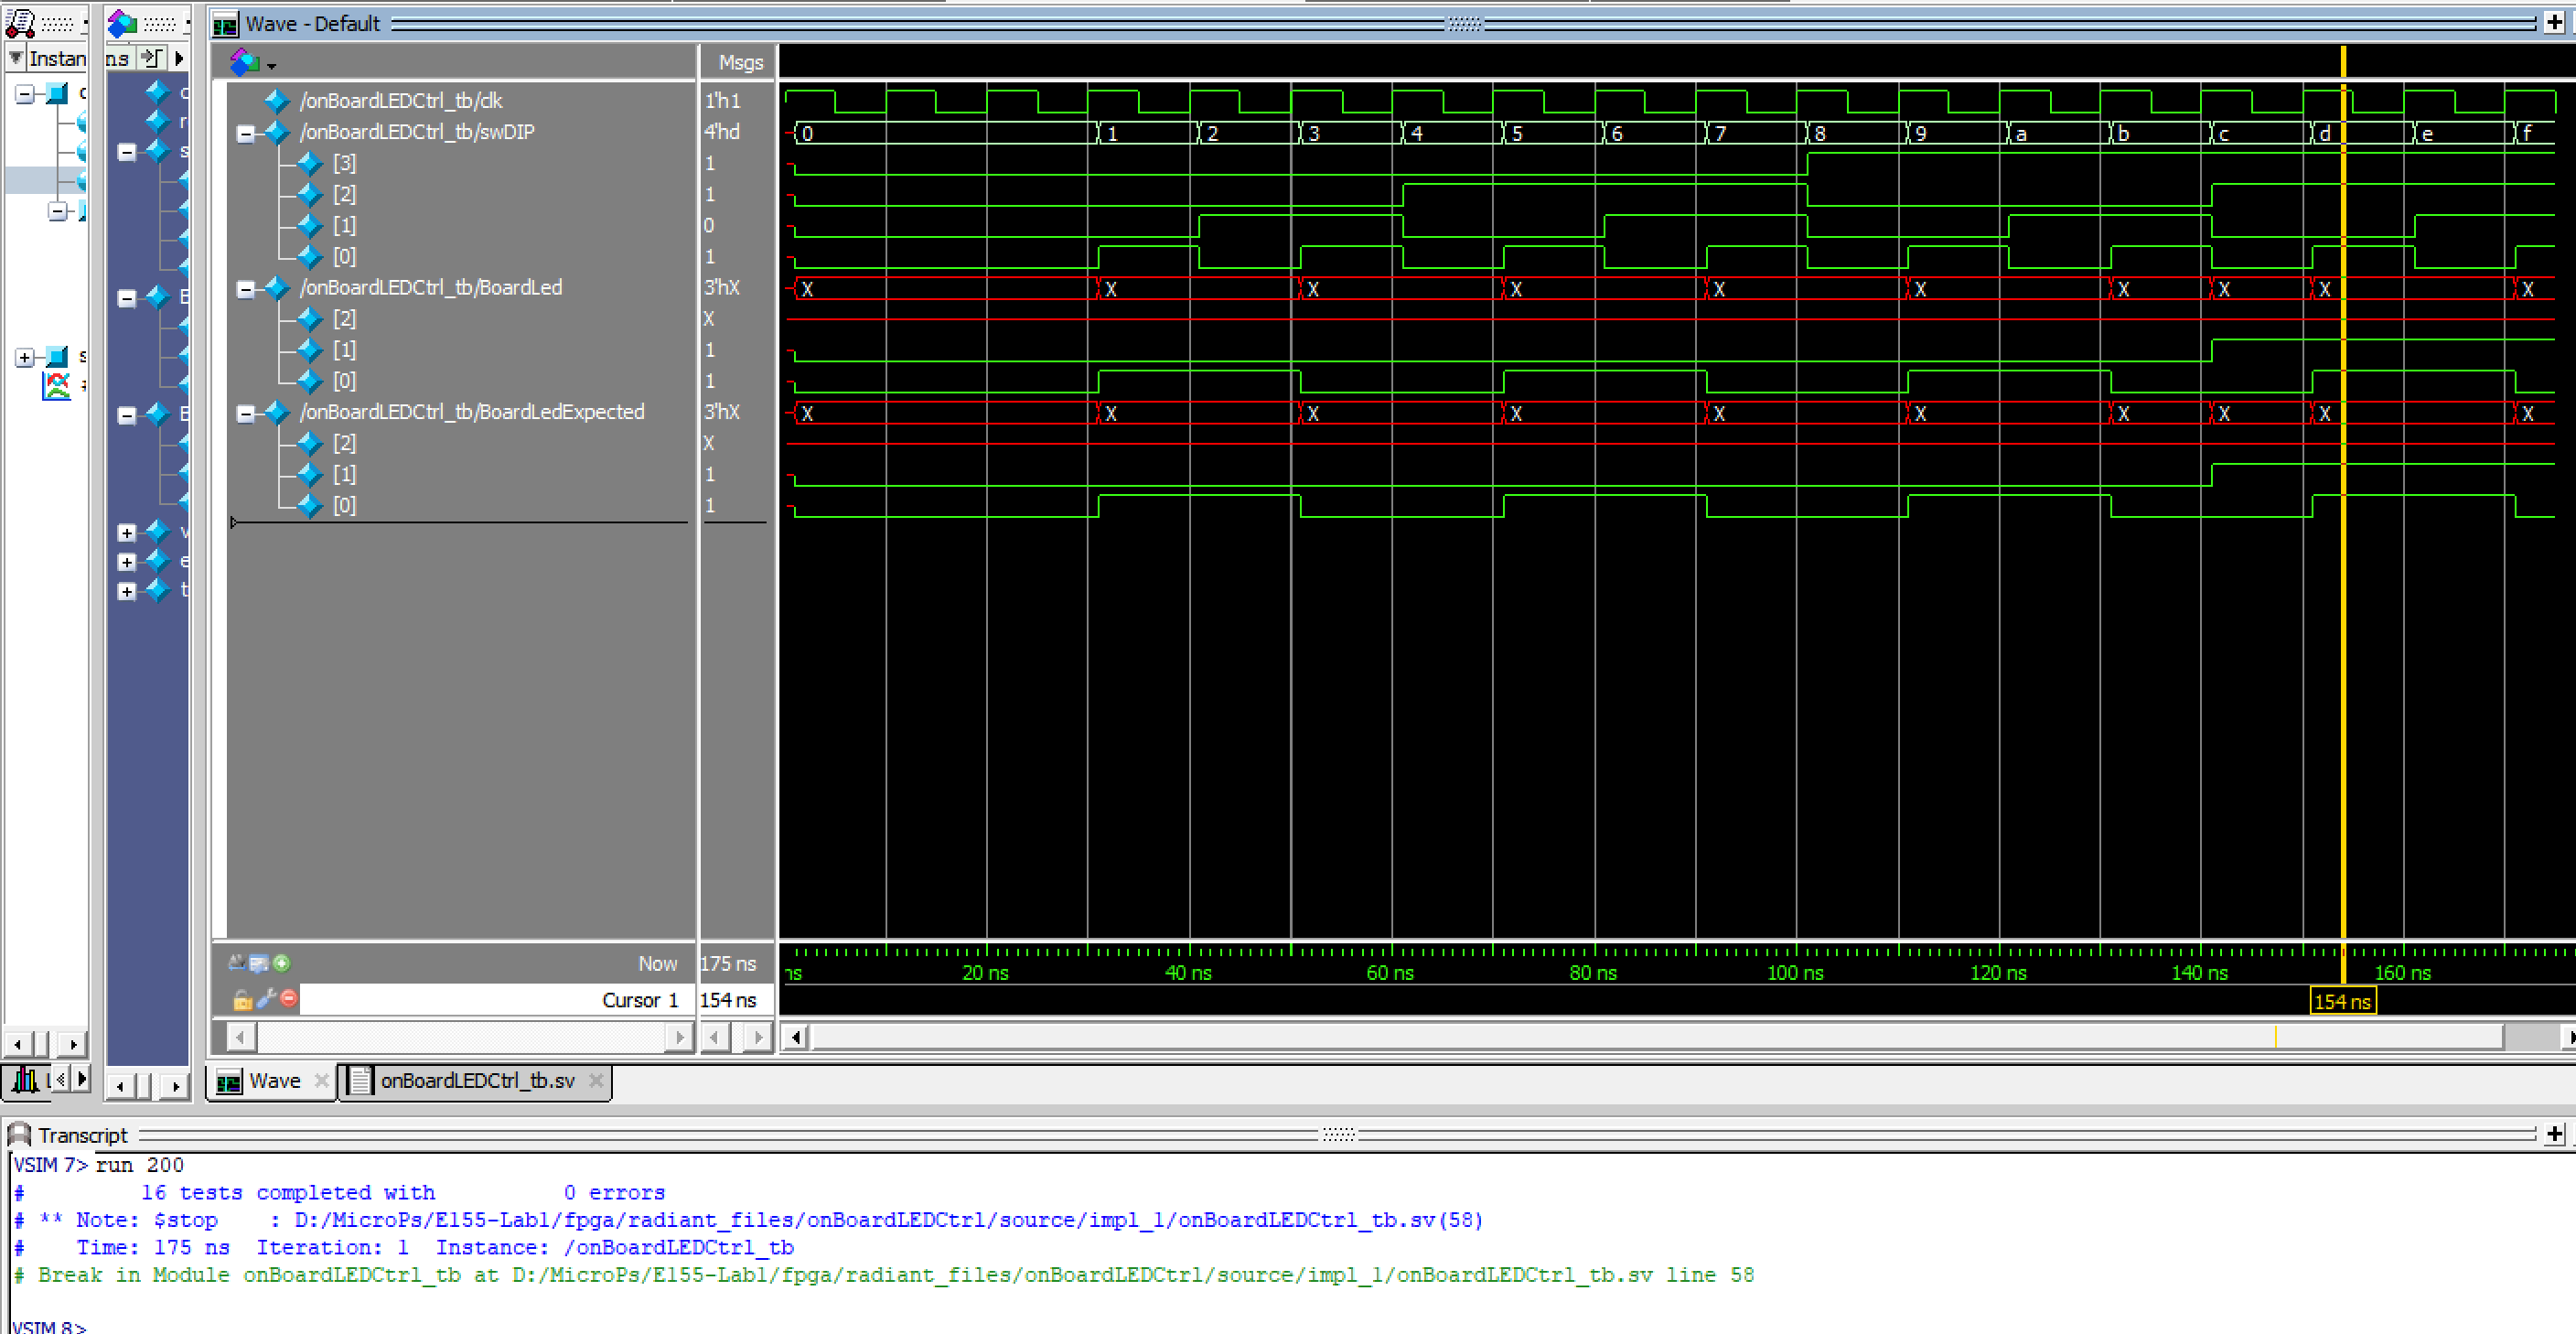
Task: Click the wrench icon for Cursor 1
Action: point(266,998)
